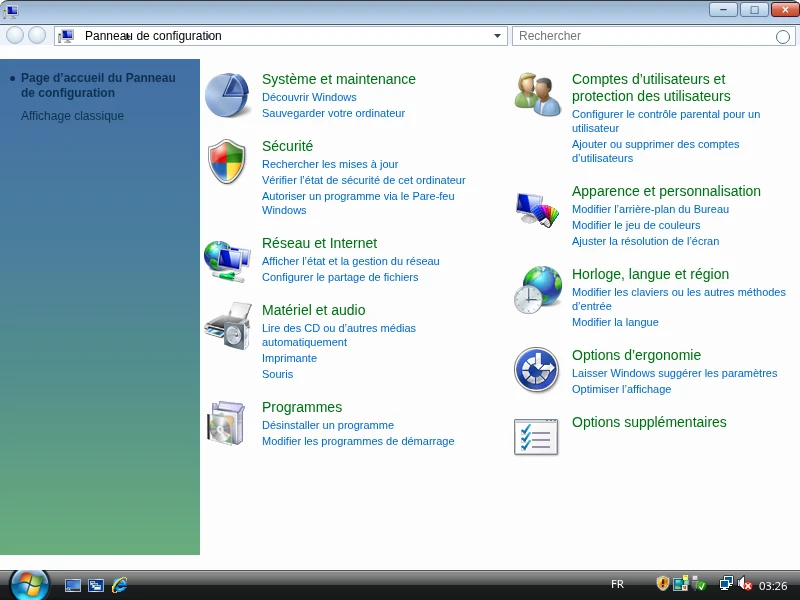Image resolution: width=800 pixels, height=600 pixels.
Task: Open the Système et maintenance pie chart icon
Action: click(228, 95)
